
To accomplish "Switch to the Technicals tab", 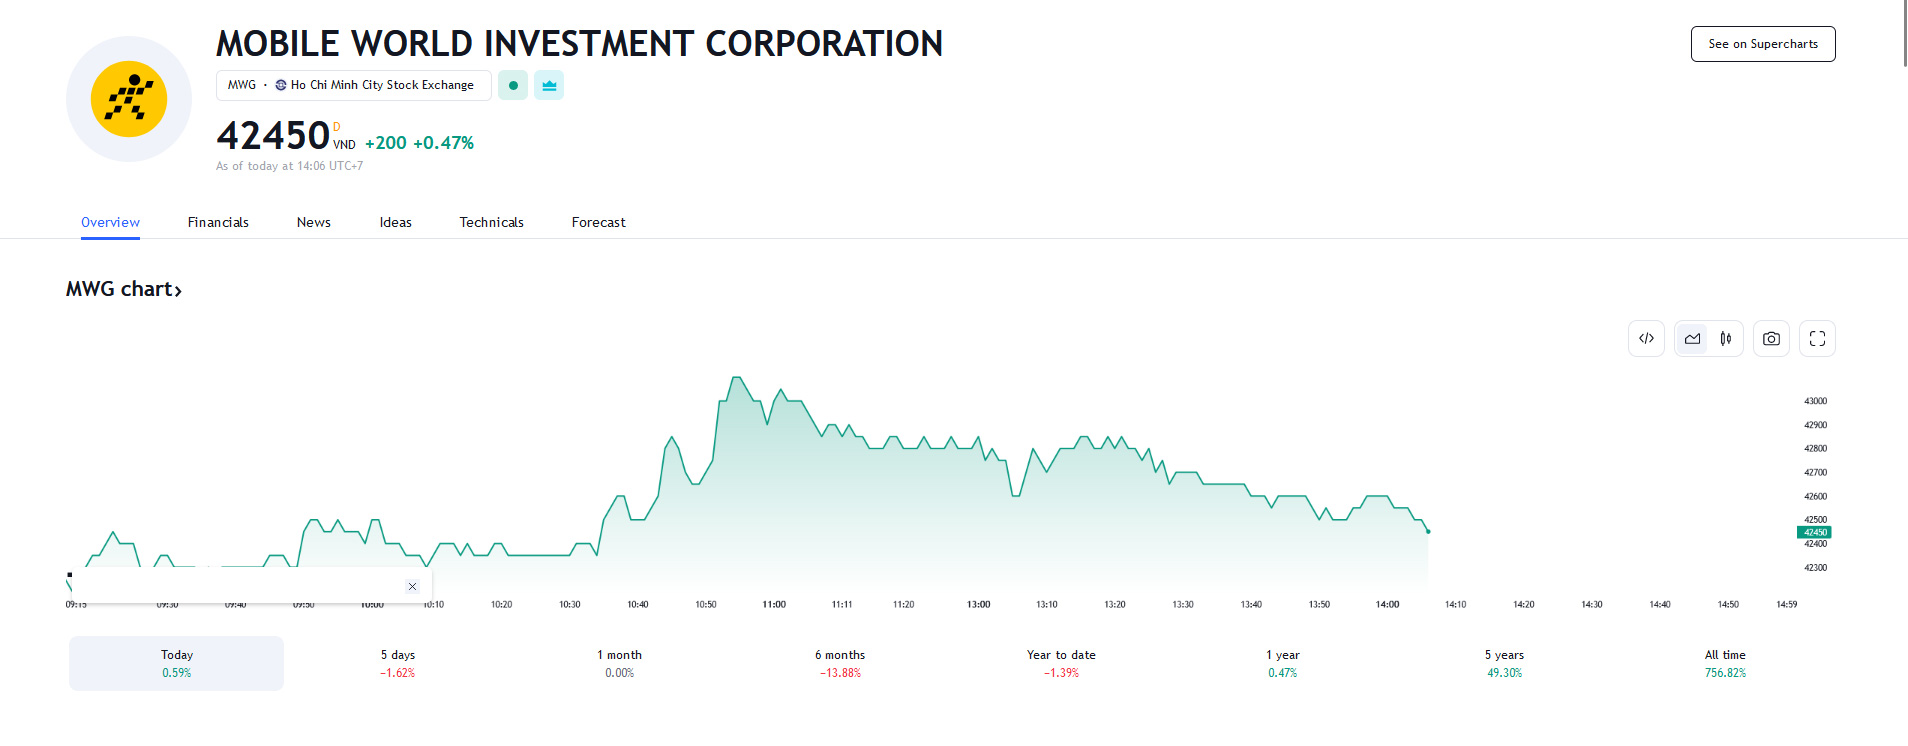I will point(491,223).
